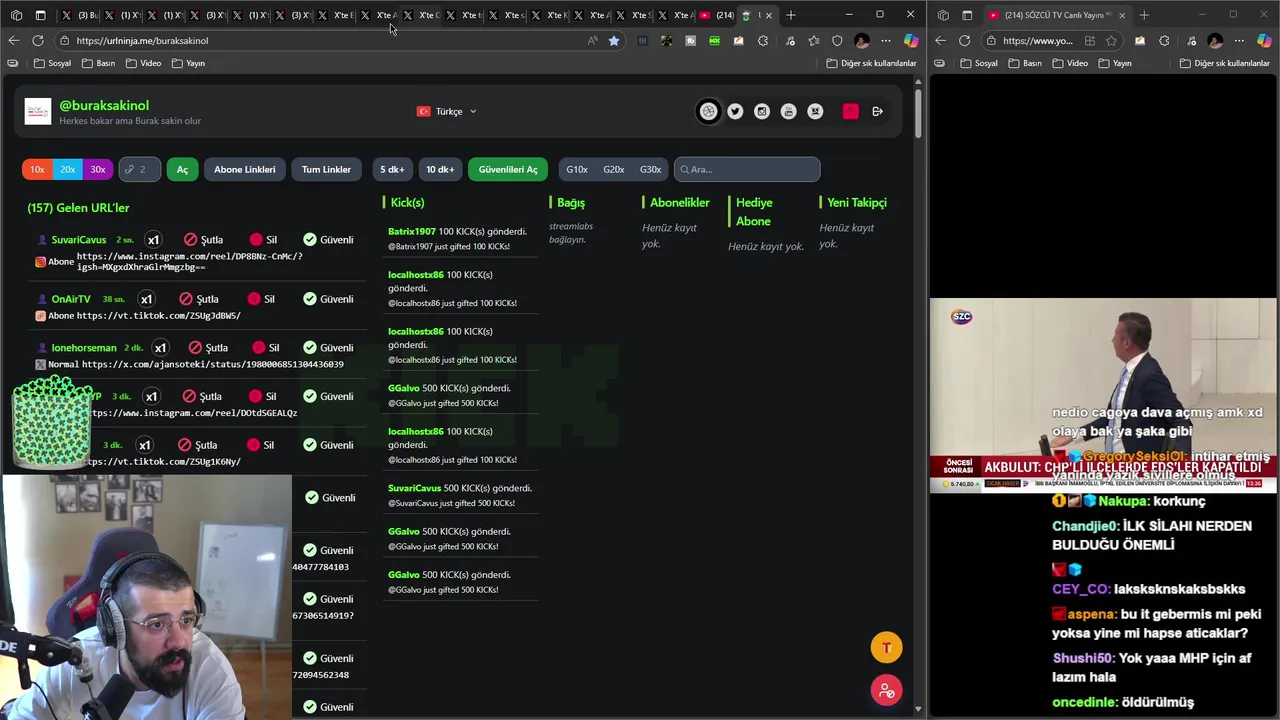Switch to the (214) YouTube tab in left browser
The height and width of the screenshot is (720, 1280).
coord(718,15)
